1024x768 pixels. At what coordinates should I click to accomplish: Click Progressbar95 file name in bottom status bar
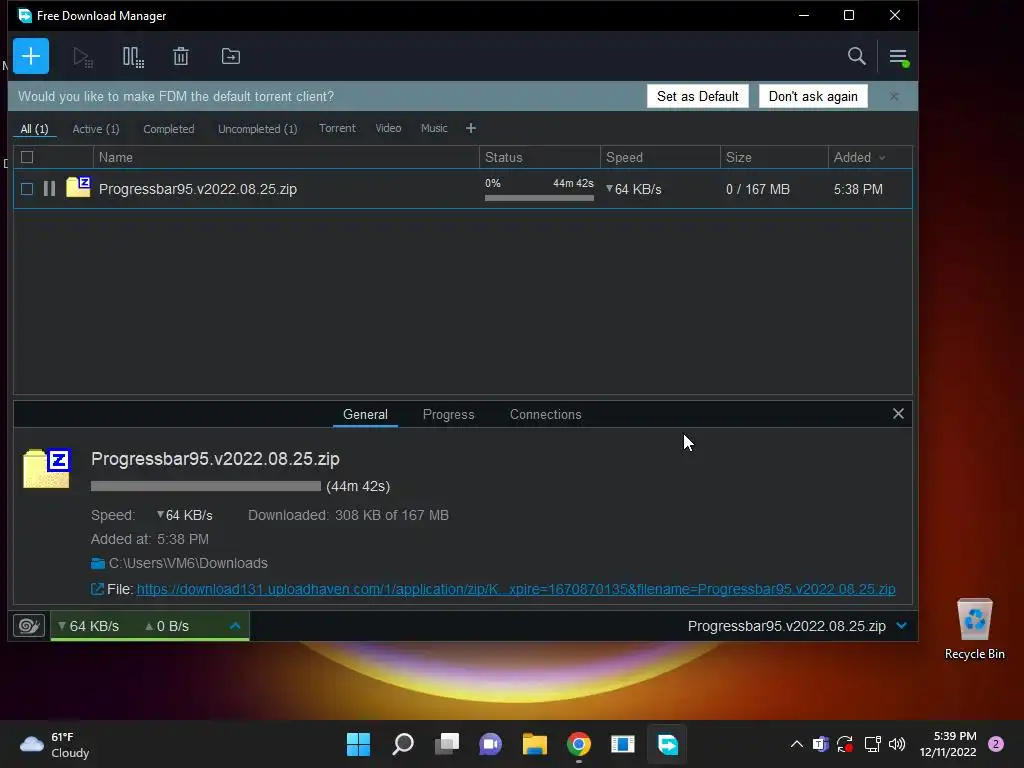coord(786,626)
